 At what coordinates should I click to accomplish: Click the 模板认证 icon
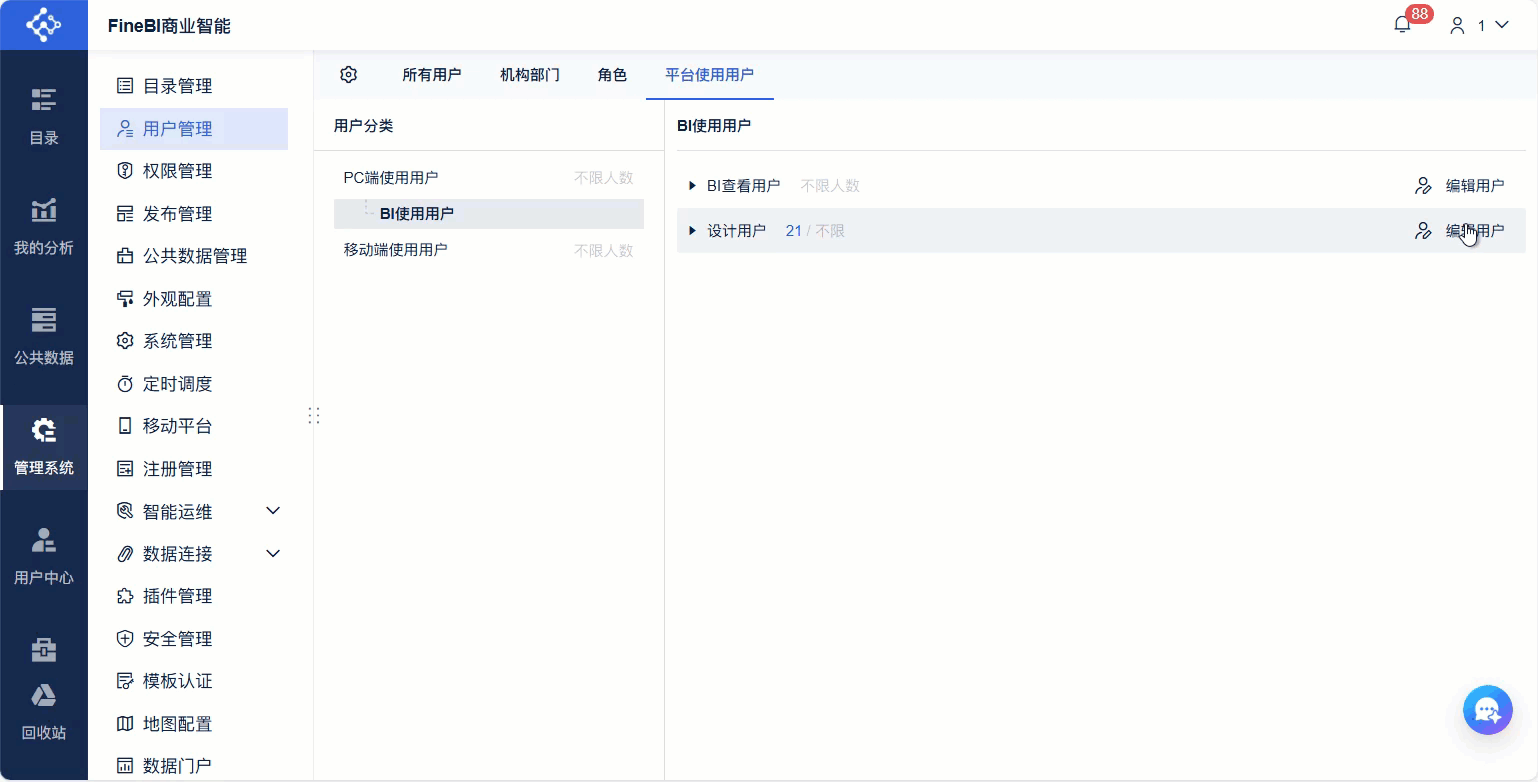tap(125, 681)
